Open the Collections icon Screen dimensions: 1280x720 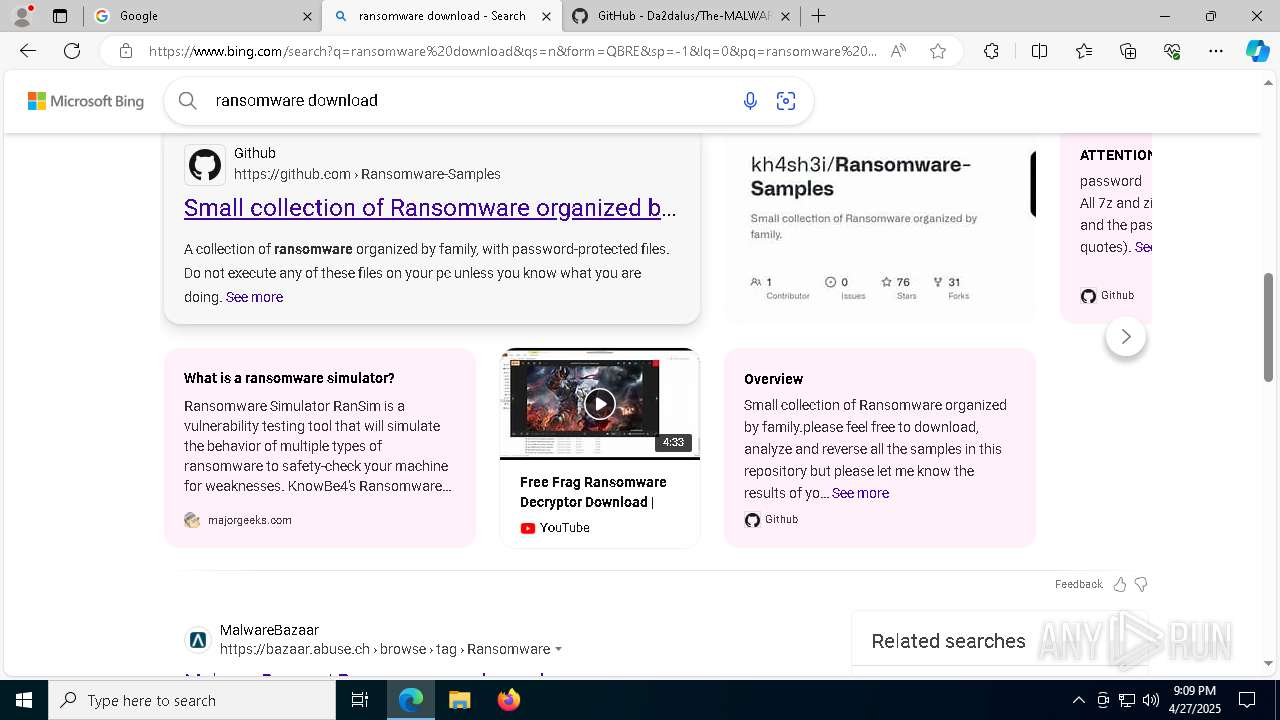(1128, 51)
